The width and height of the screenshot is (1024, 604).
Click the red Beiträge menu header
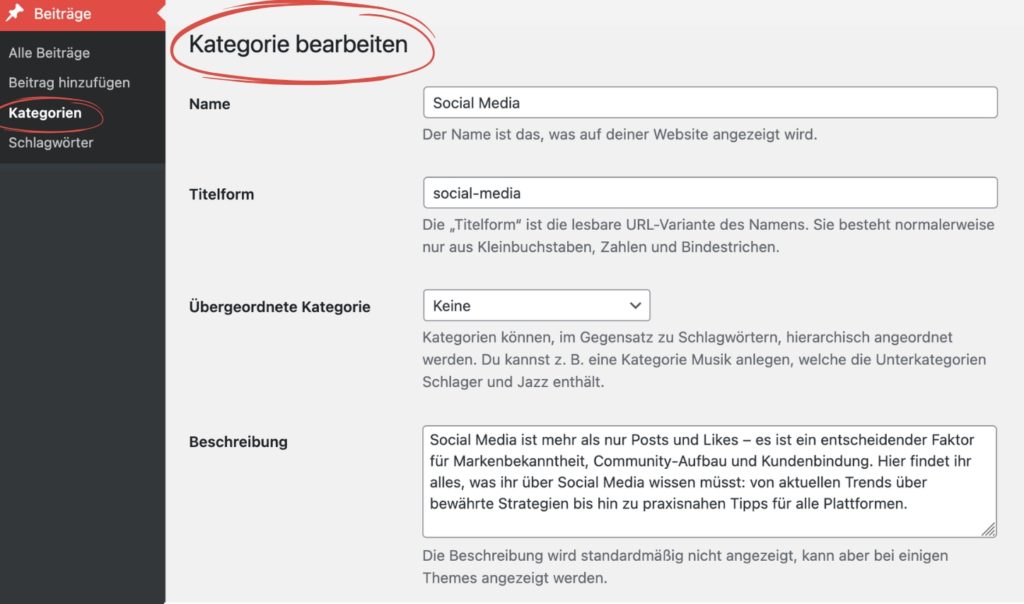tap(60, 13)
